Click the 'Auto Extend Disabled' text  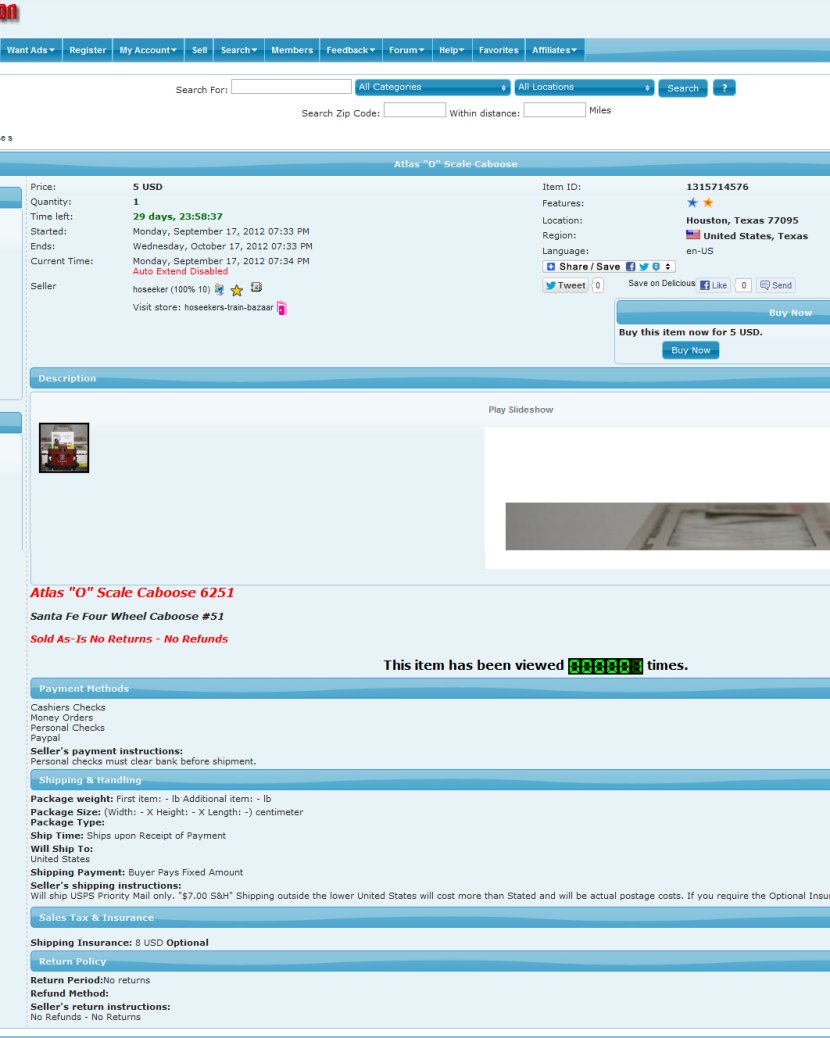pos(180,271)
